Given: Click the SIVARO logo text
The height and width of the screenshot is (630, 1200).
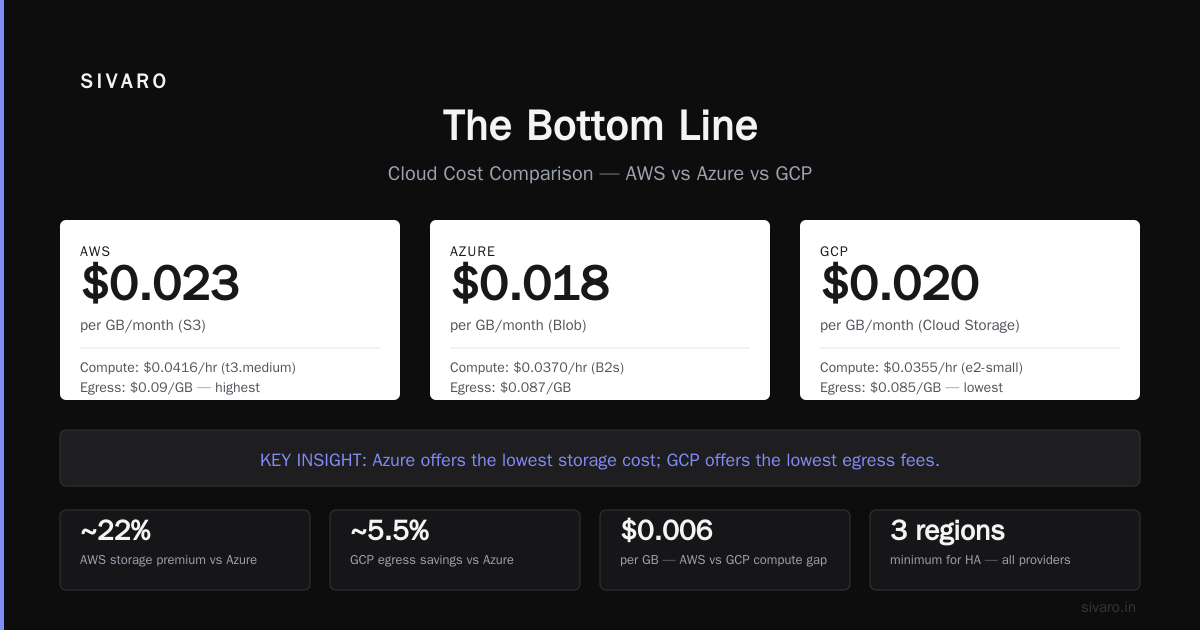Looking at the screenshot, I should click(124, 82).
